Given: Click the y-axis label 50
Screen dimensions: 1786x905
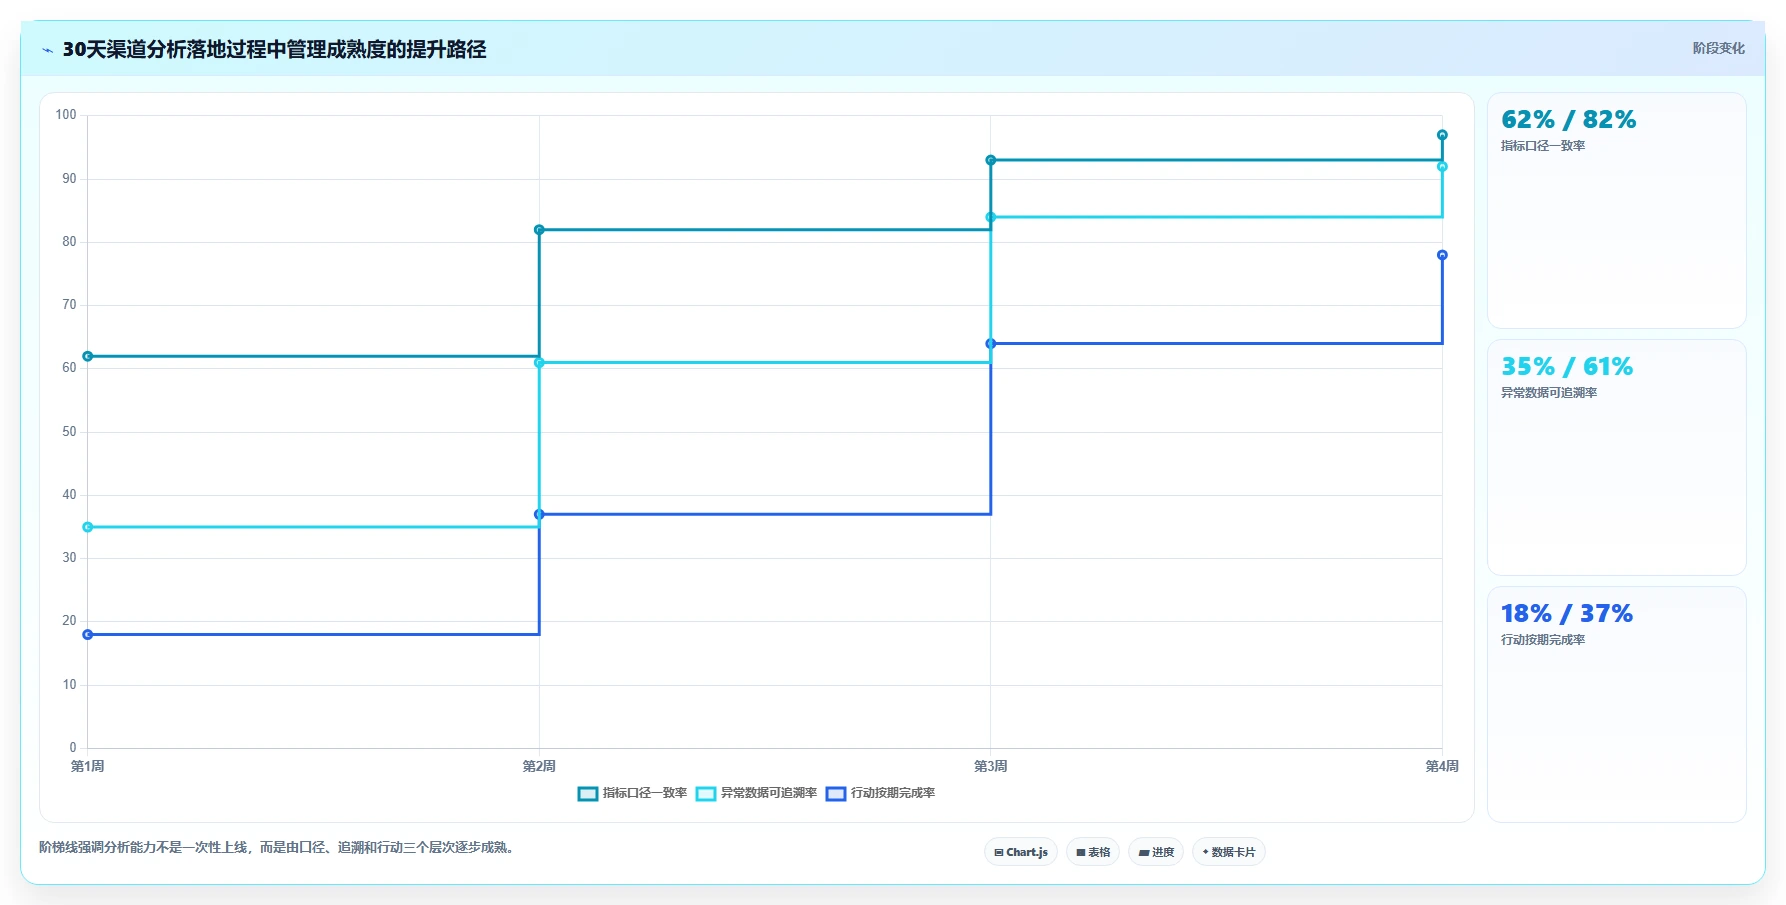Looking at the screenshot, I should (69, 432).
